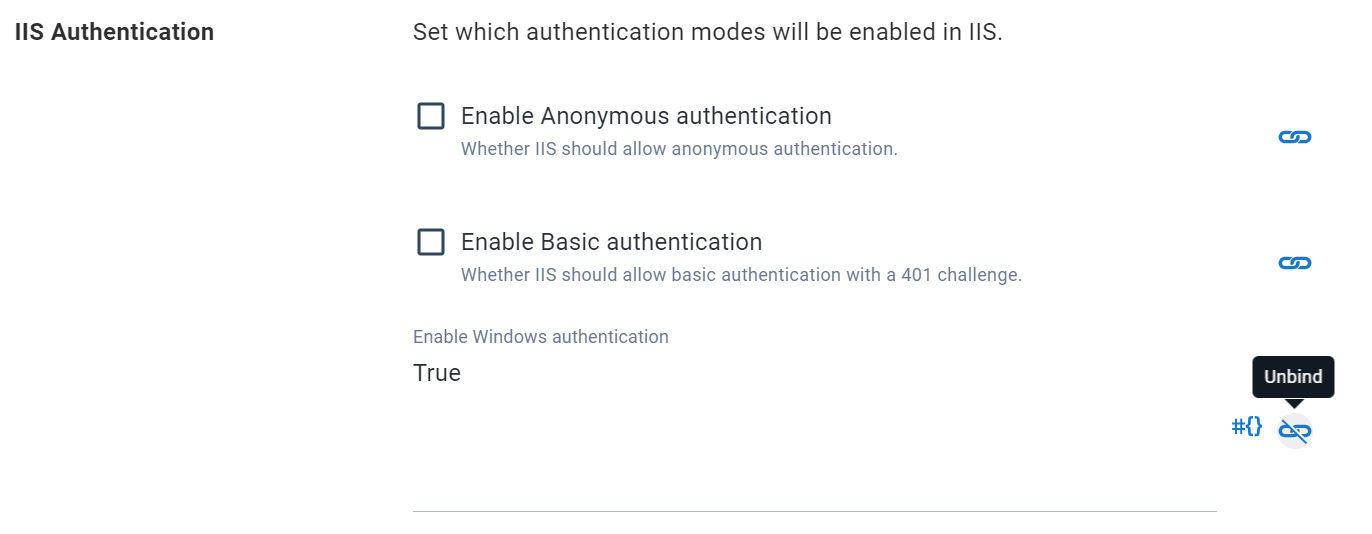Viewport: 1372px width, 534px height.
Task: Bind the Anonymous authentication setting via link icon
Action: (x=1294, y=137)
